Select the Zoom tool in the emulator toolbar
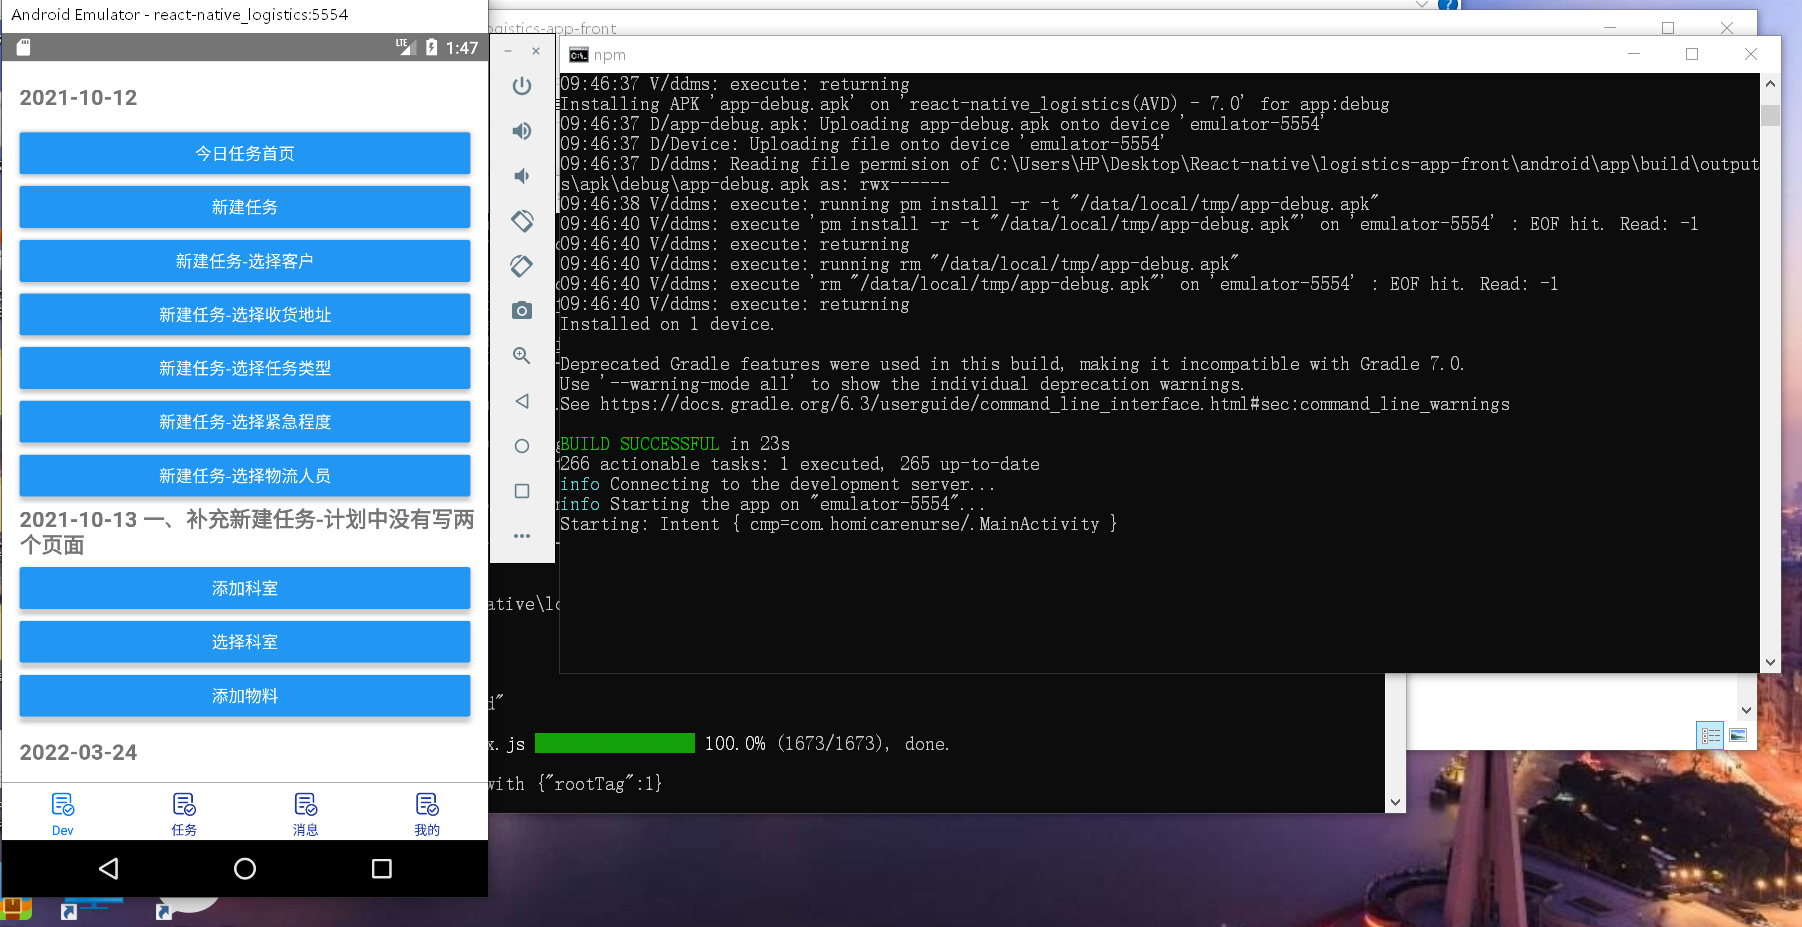 (x=521, y=355)
